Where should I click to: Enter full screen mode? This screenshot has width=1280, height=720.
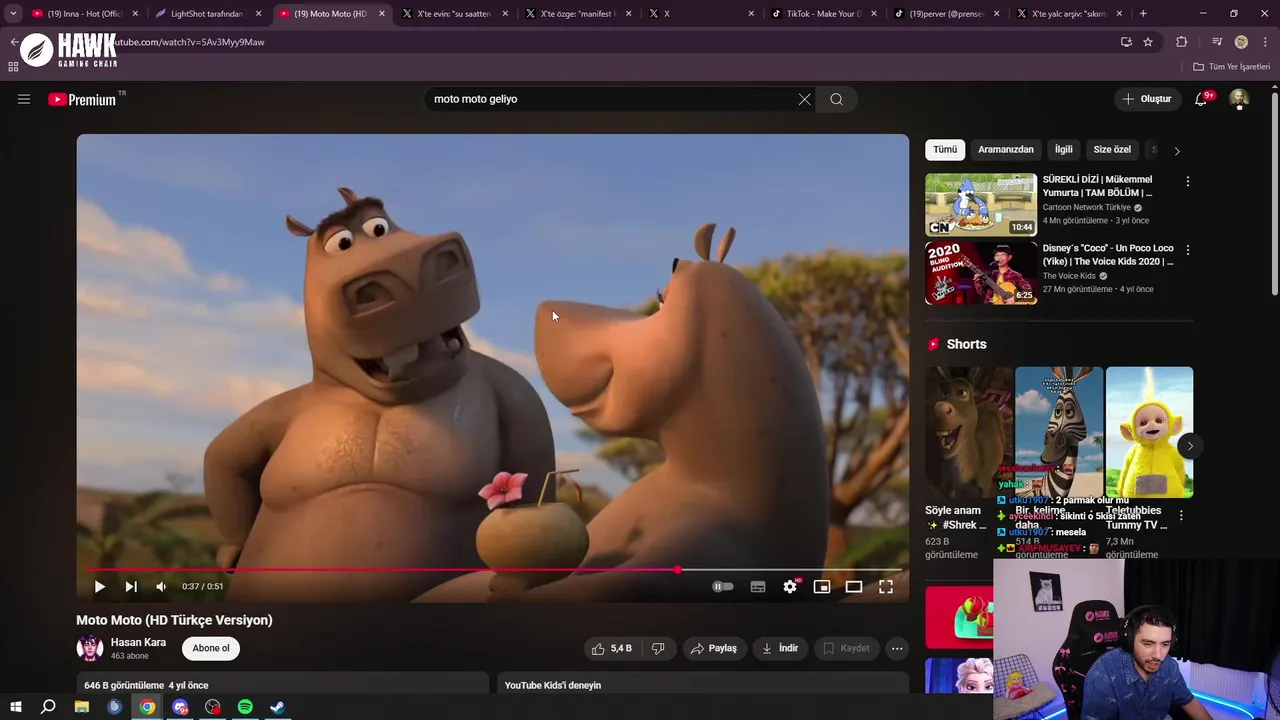click(886, 587)
